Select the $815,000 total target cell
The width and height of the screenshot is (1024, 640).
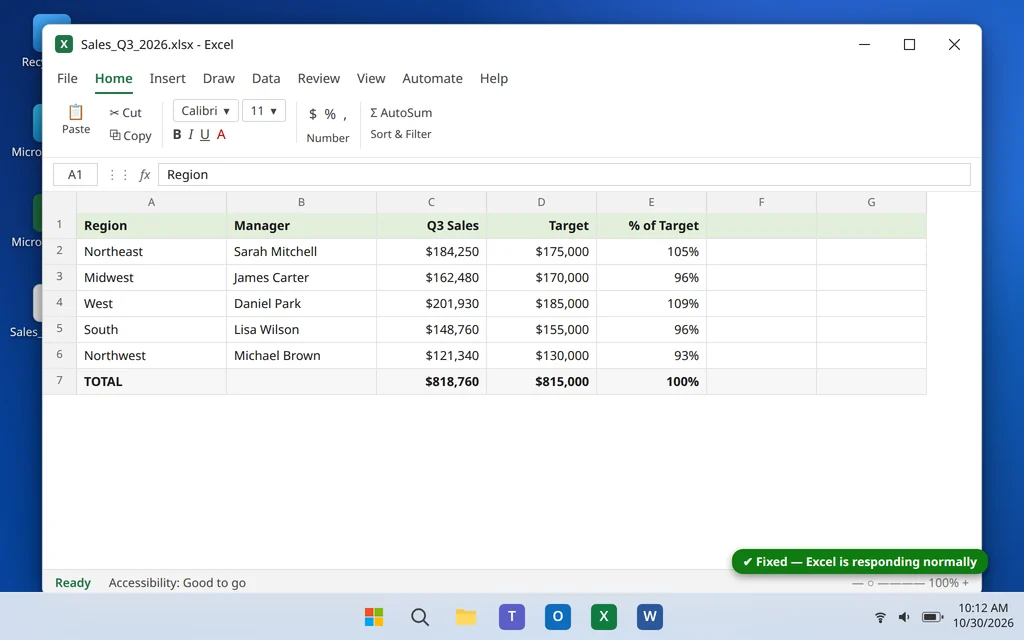coord(541,381)
